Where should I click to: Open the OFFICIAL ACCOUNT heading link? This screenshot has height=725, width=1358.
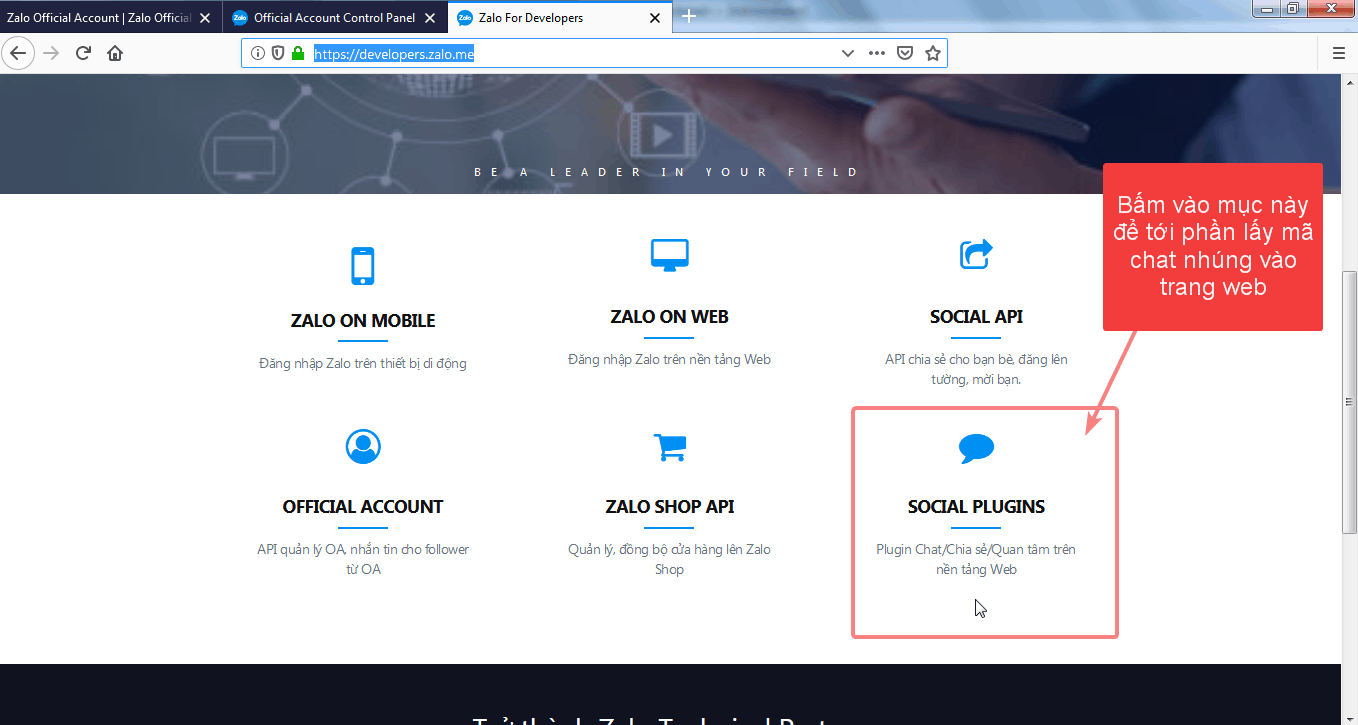[x=363, y=507]
